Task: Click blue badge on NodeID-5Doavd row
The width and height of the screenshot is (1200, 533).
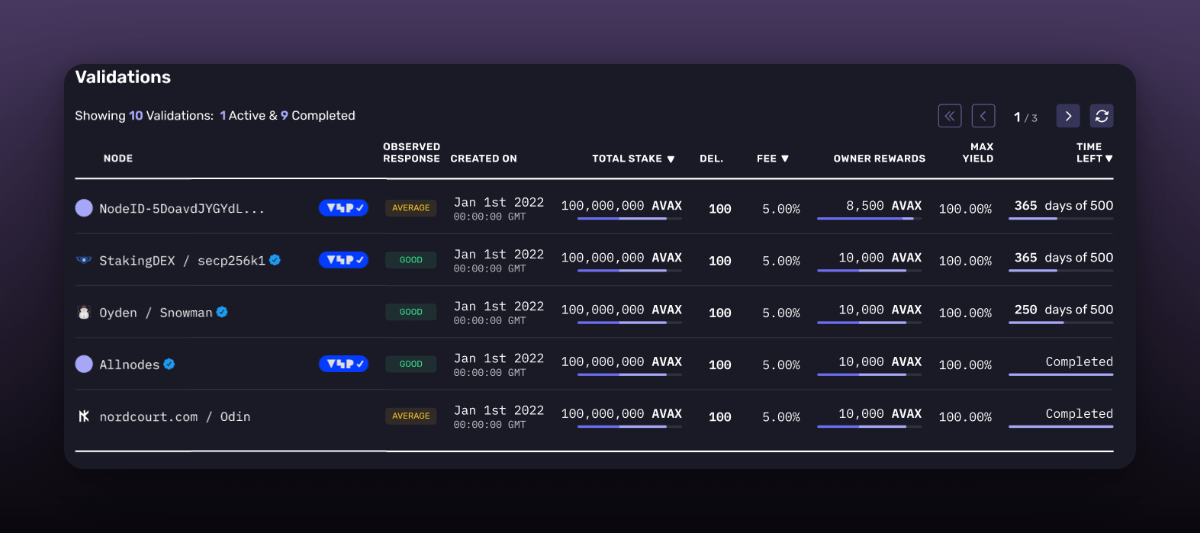Action: (343, 208)
